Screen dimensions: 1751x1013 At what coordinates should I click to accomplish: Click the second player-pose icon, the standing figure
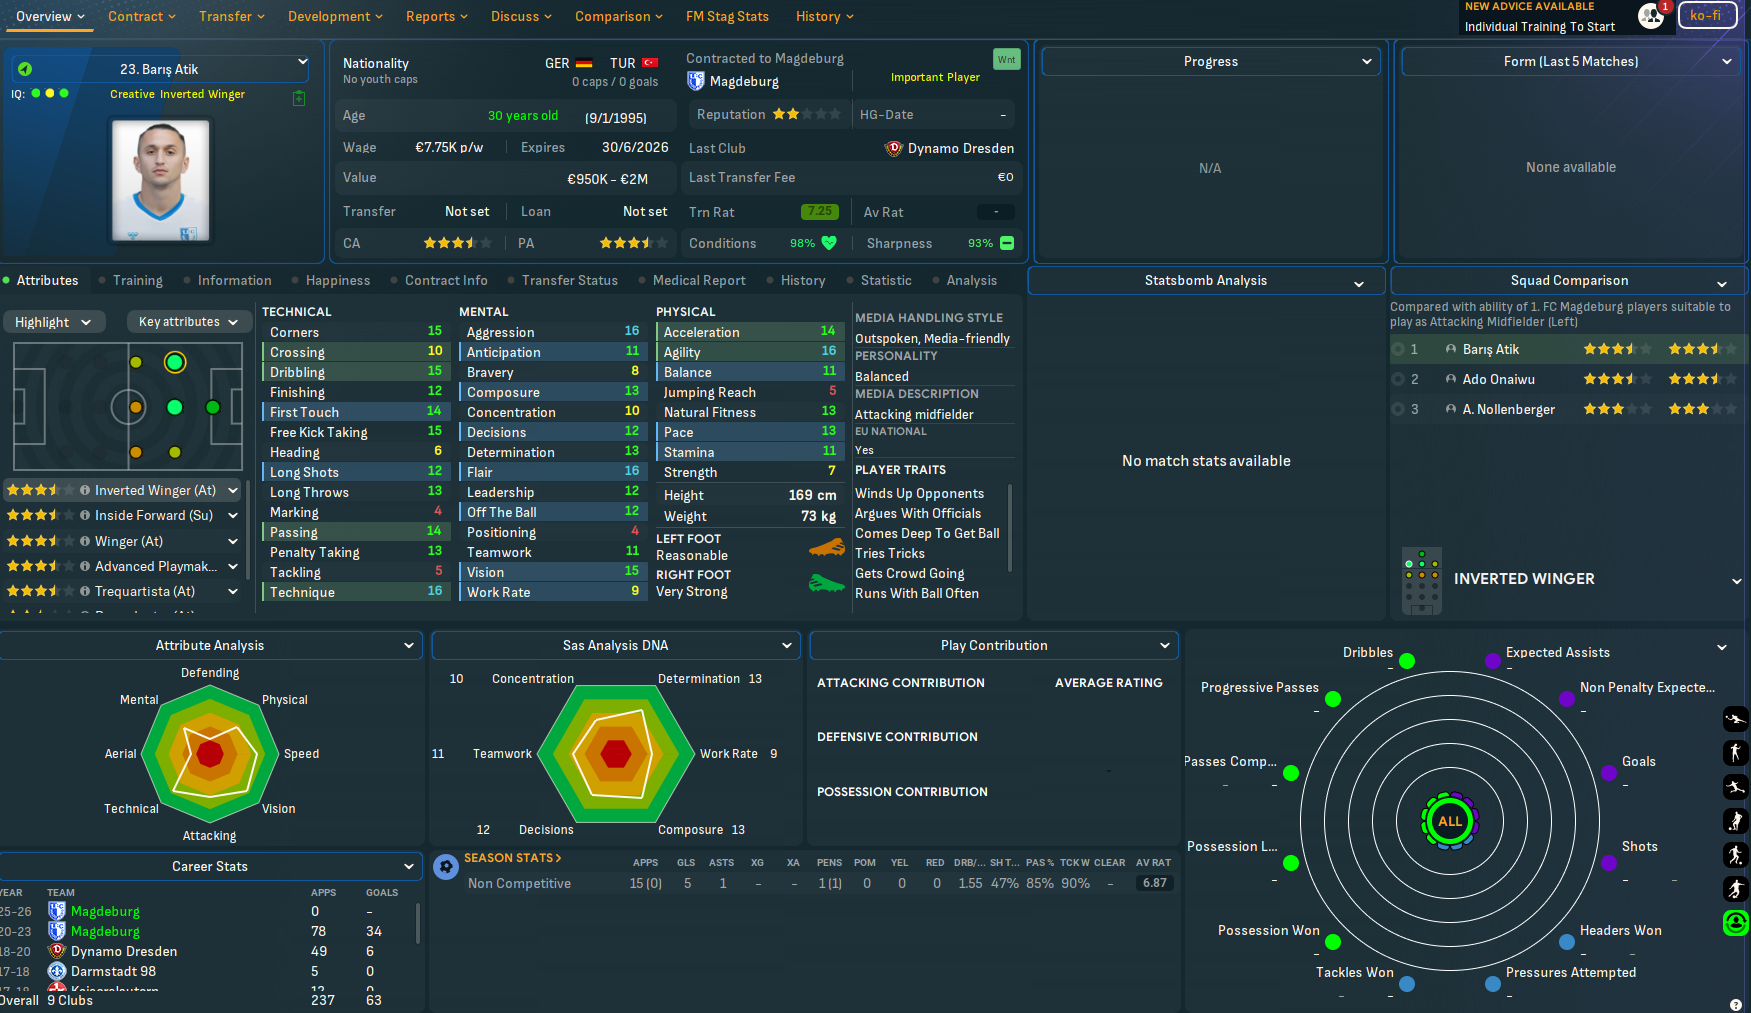click(x=1736, y=752)
